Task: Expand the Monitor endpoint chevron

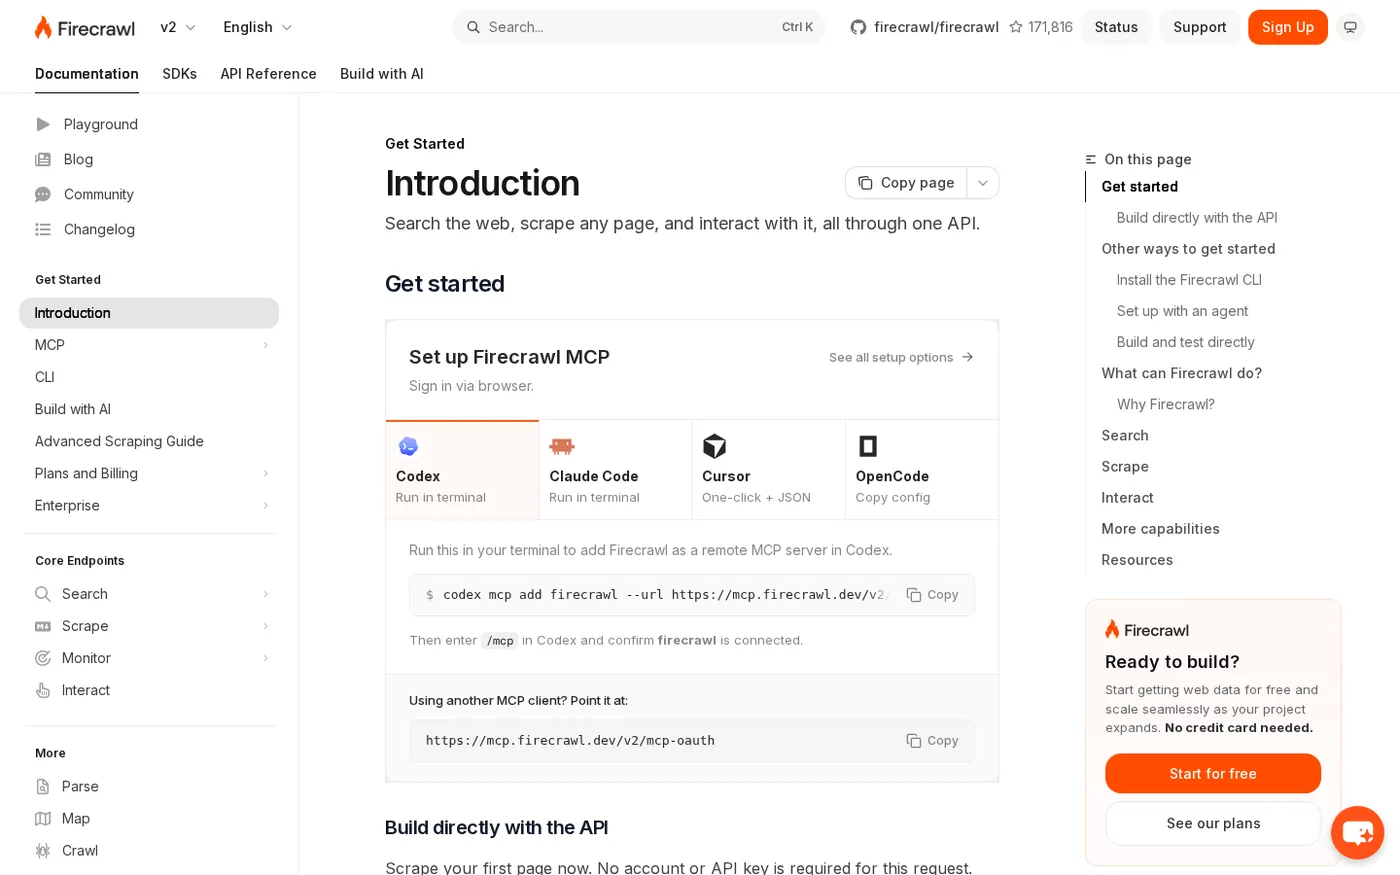Action: 266,658
